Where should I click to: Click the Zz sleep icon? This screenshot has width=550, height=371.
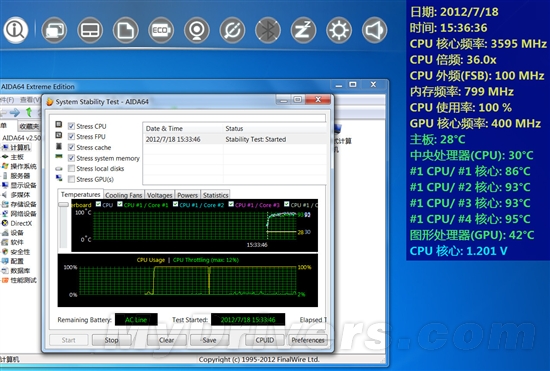303,30
